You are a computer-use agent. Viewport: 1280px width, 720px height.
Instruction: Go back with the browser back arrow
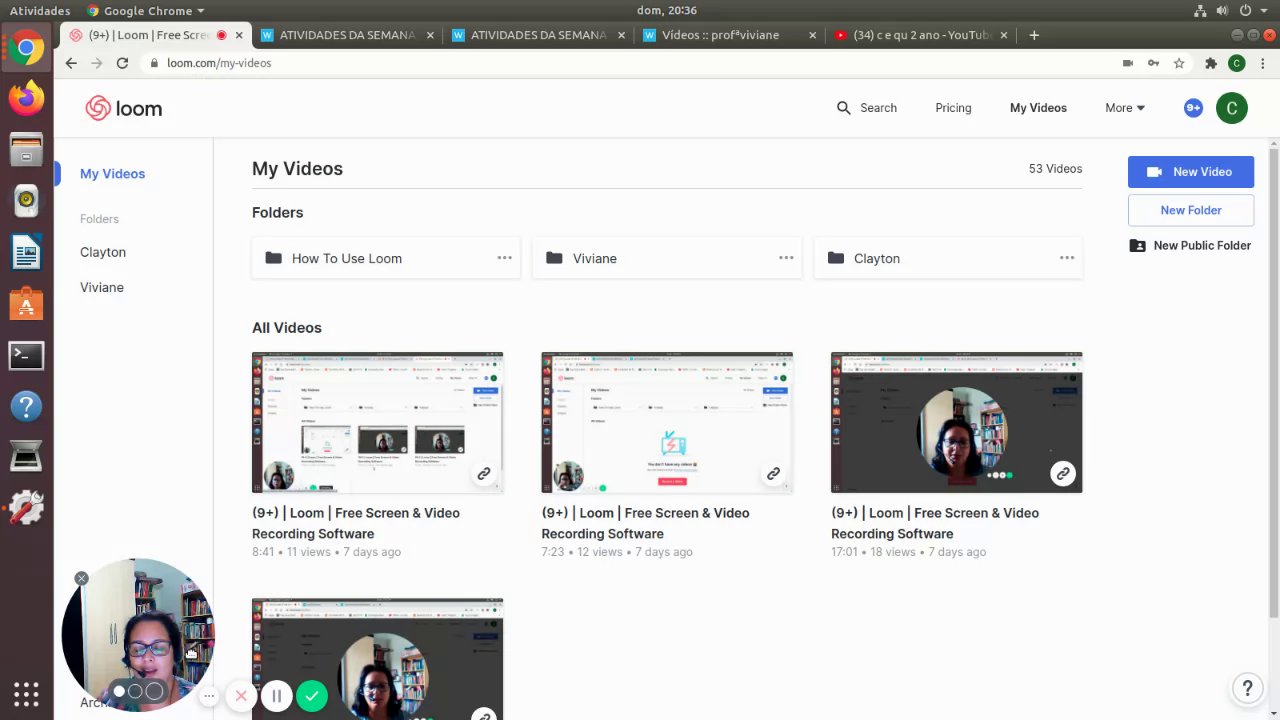point(70,63)
